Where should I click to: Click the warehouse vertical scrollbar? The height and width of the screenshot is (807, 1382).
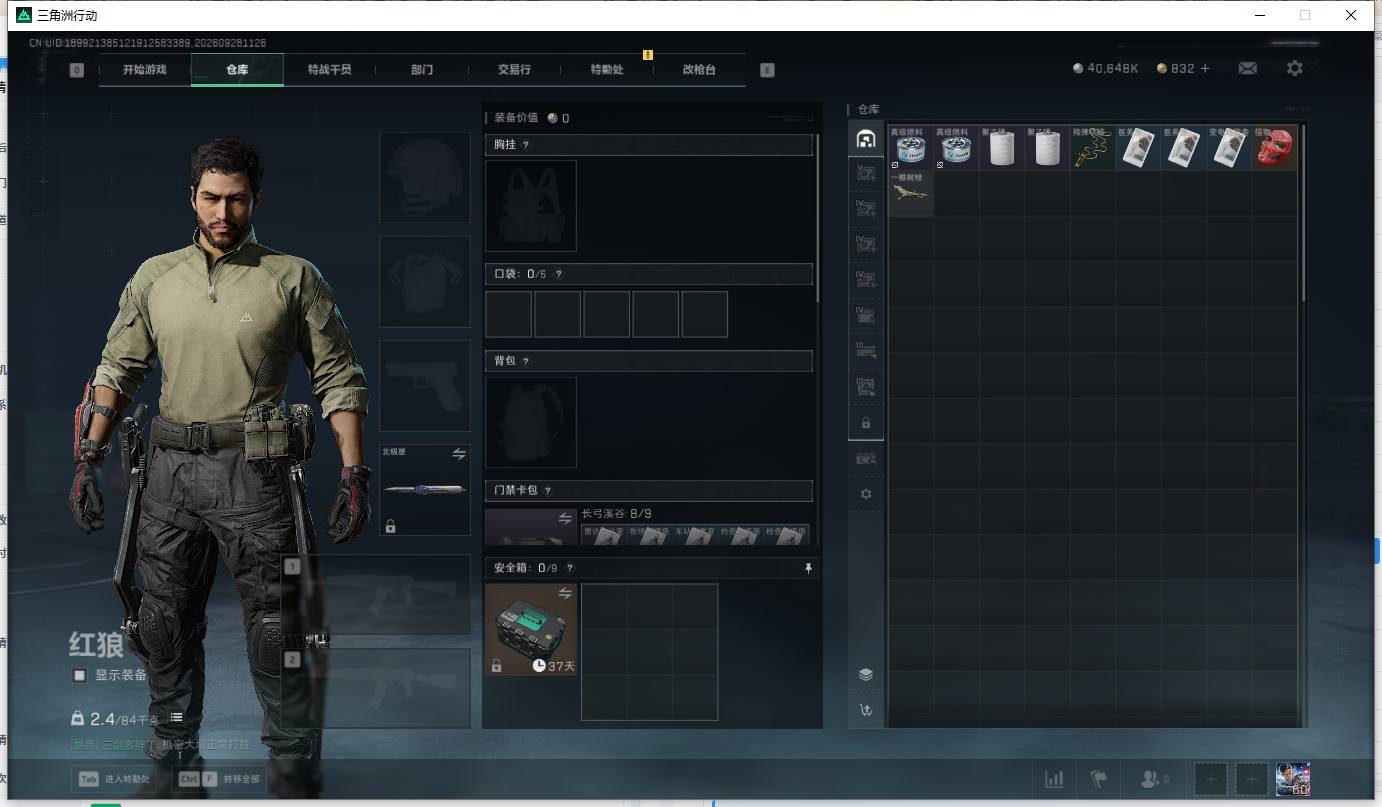pyautogui.click(x=1303, y=212)
